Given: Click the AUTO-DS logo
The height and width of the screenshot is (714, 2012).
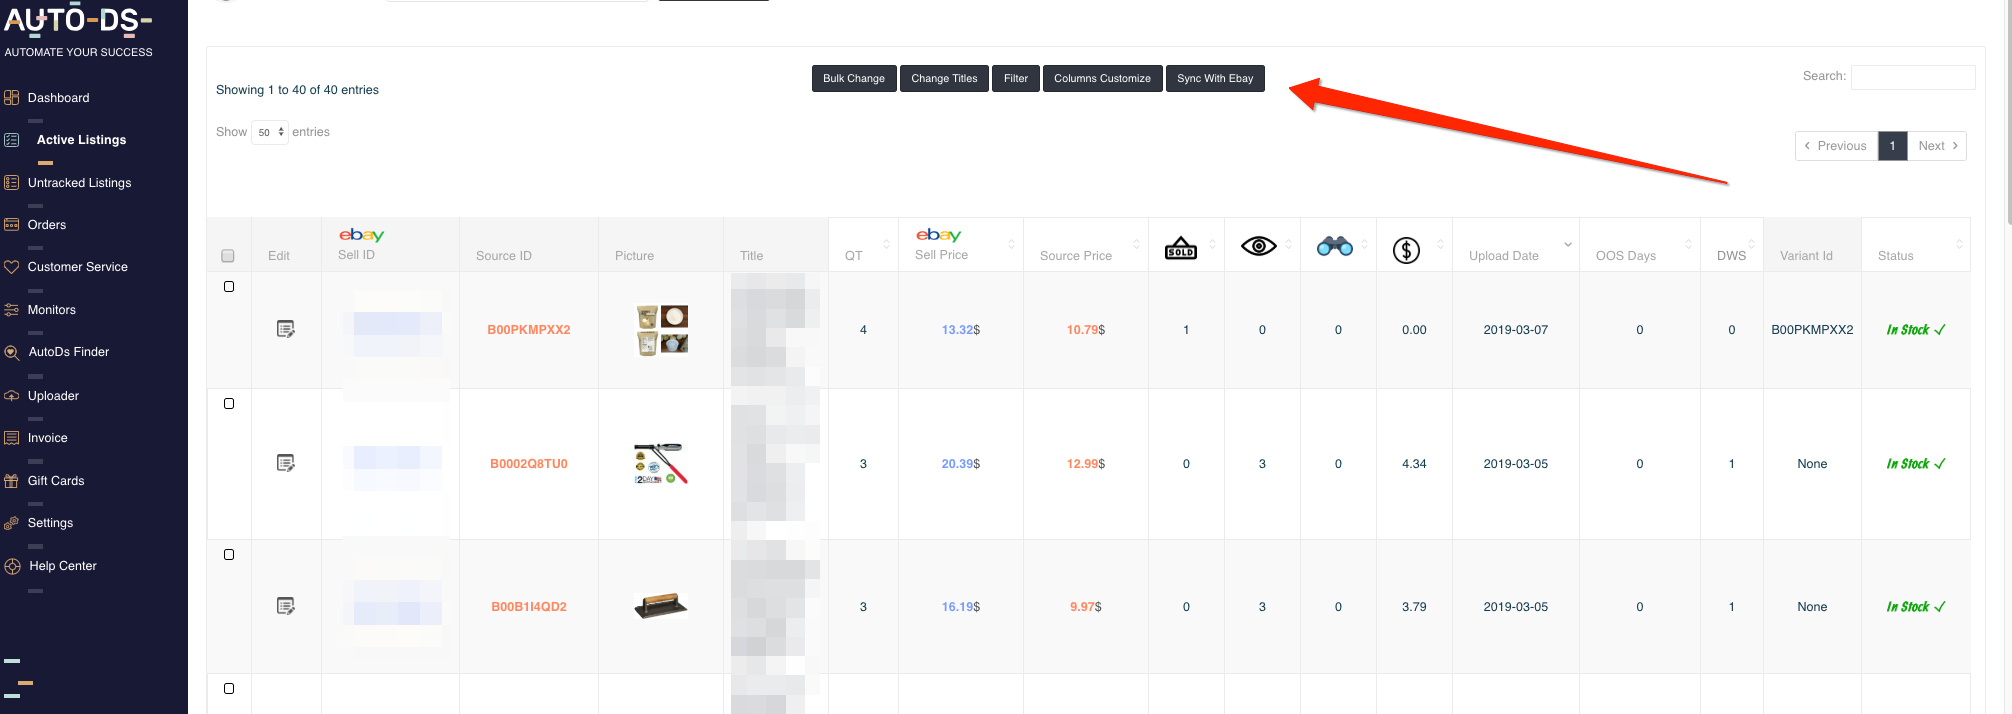Looking at the screenshot, I should point(78,20).
